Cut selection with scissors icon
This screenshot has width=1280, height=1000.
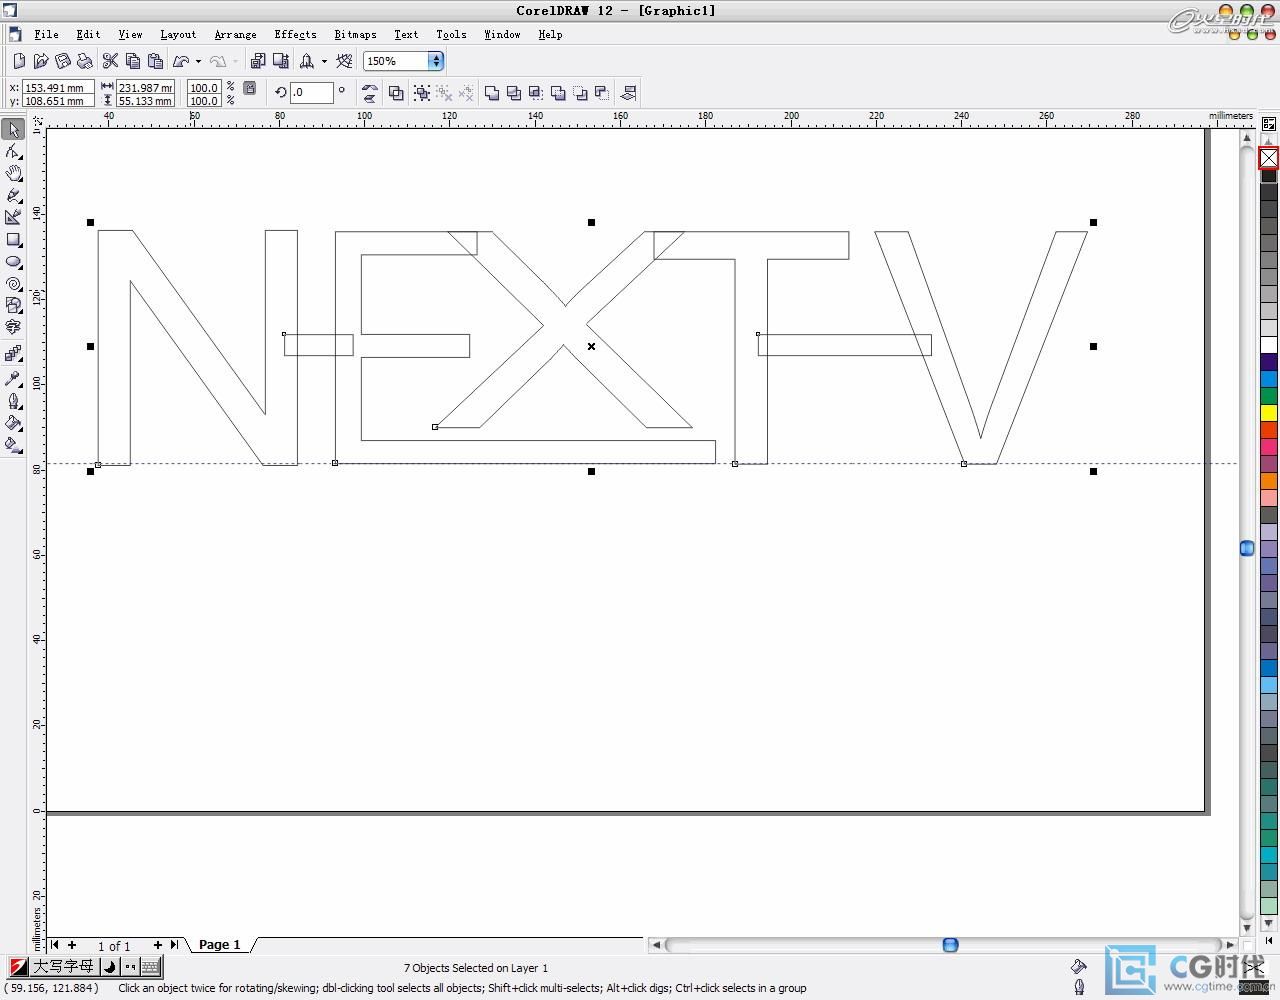coord(111,61)
